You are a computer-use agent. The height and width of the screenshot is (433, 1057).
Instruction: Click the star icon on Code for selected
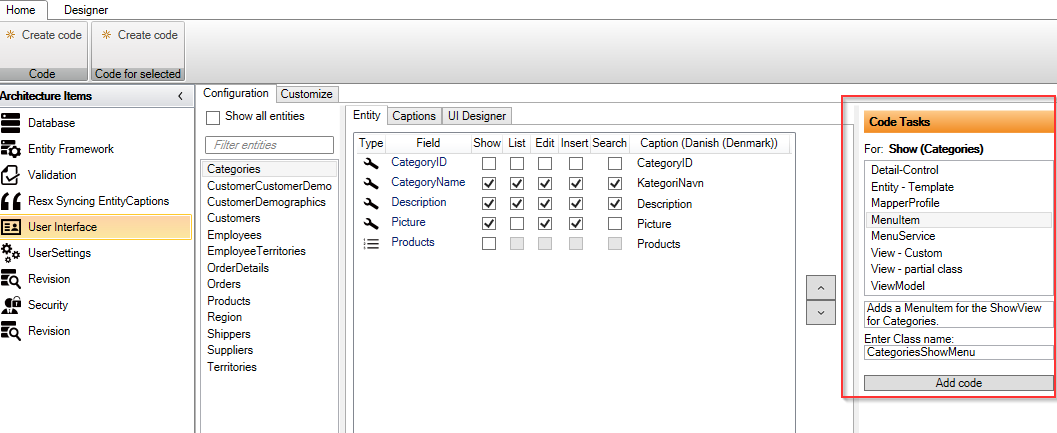pyautogui.click(x=107, y=35)
